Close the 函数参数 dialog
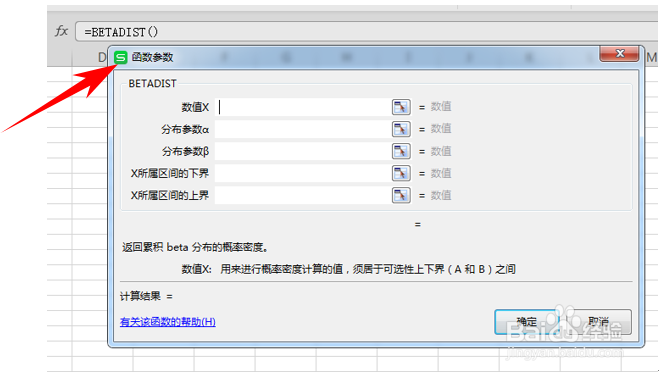Image resolution: width=659 pixels, height=375 pixels. pyautogui.click(x=619, y=53)
